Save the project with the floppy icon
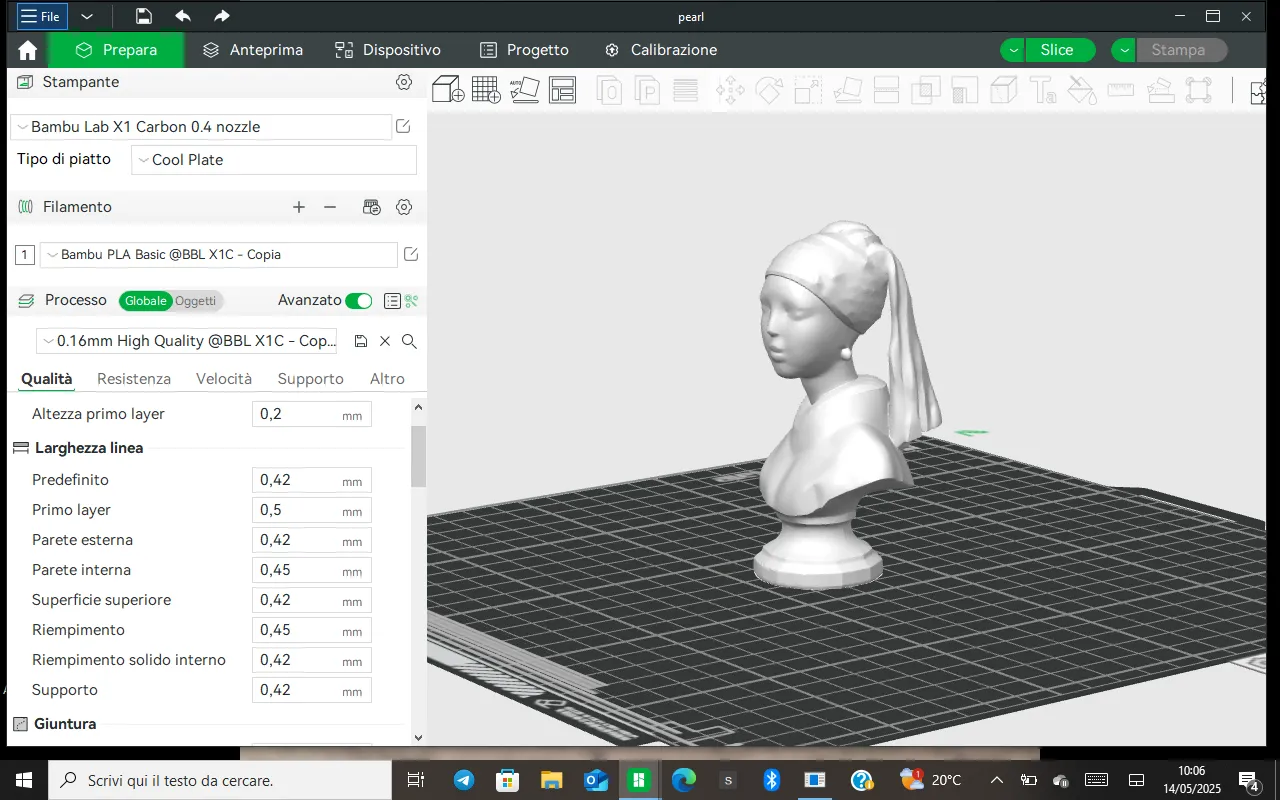The image size is (1280, 800). point(144,16)
